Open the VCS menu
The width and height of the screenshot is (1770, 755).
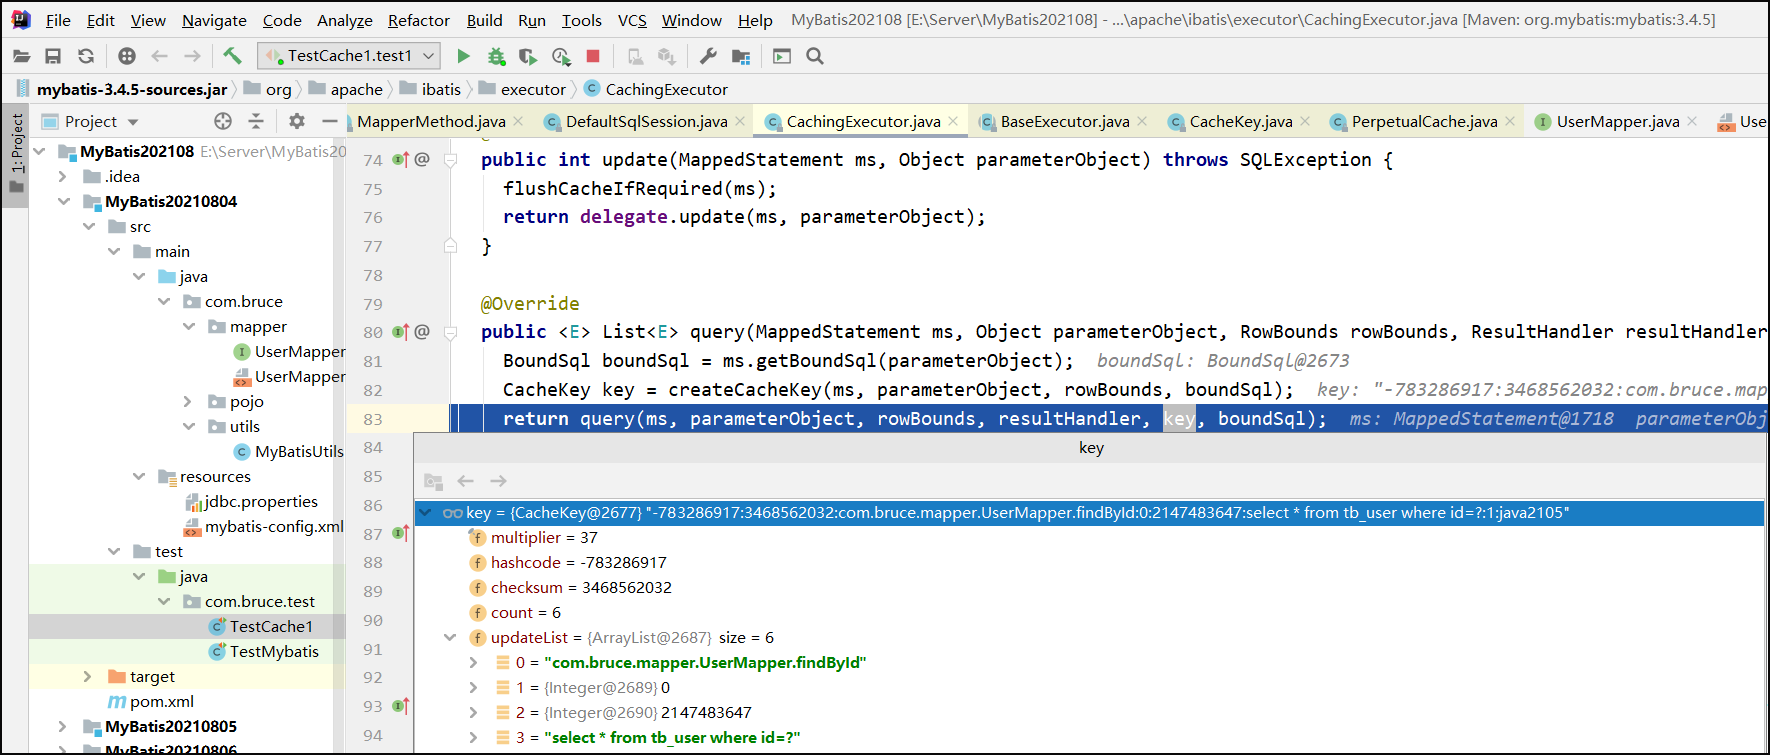point(632,20)
